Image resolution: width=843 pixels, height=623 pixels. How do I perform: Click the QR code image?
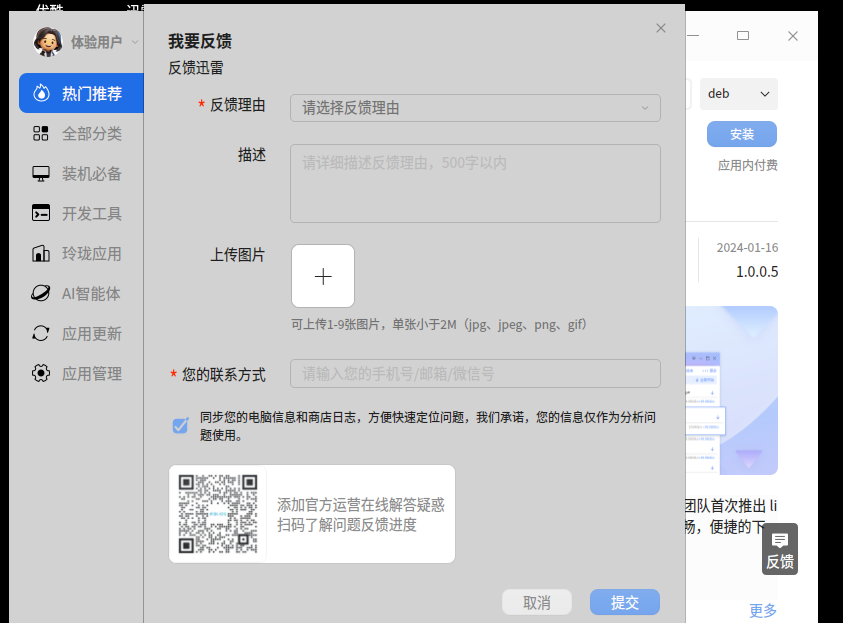coord(218,514)
